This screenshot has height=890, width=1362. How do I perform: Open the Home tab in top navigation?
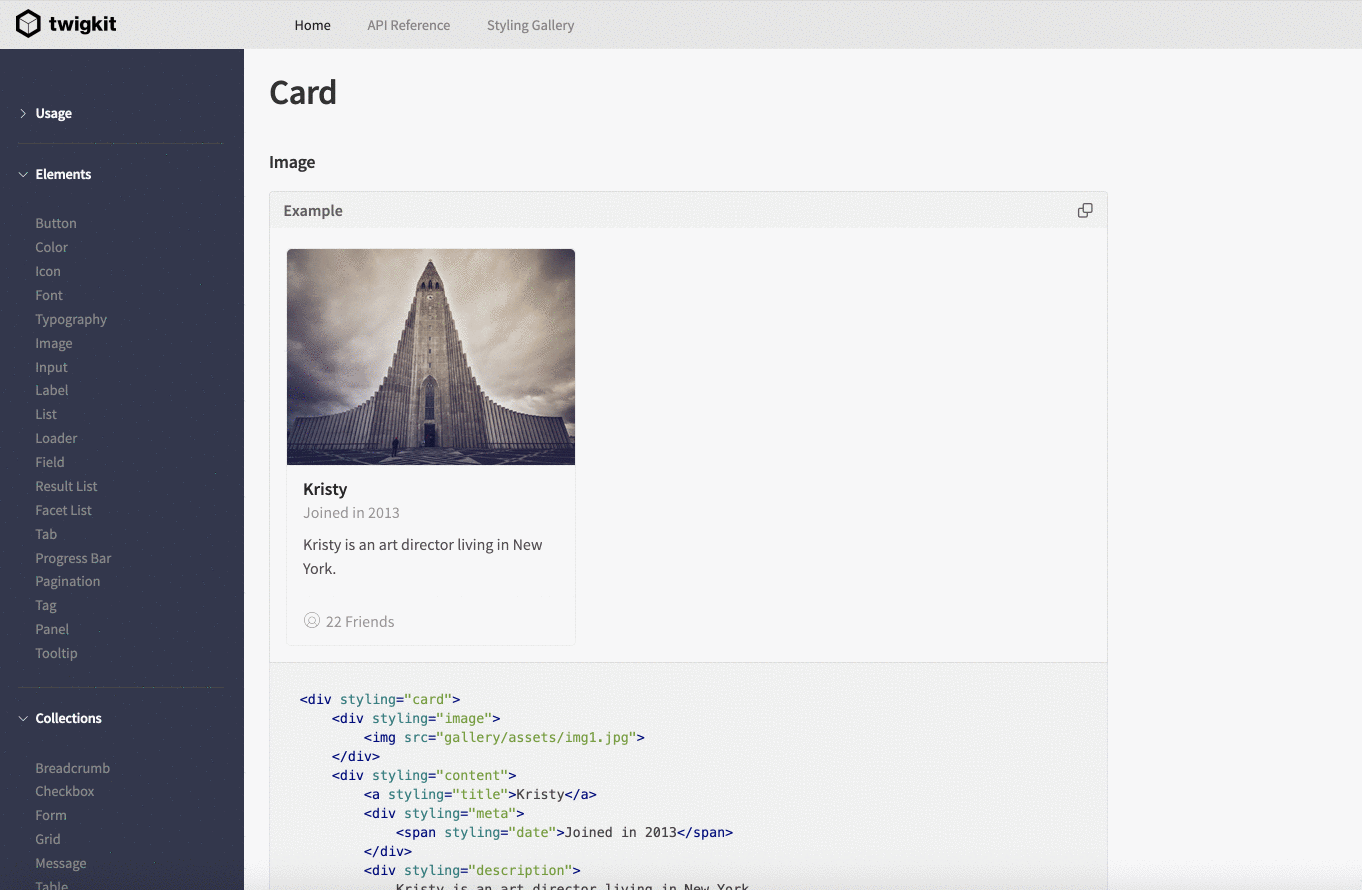(312, 25)
